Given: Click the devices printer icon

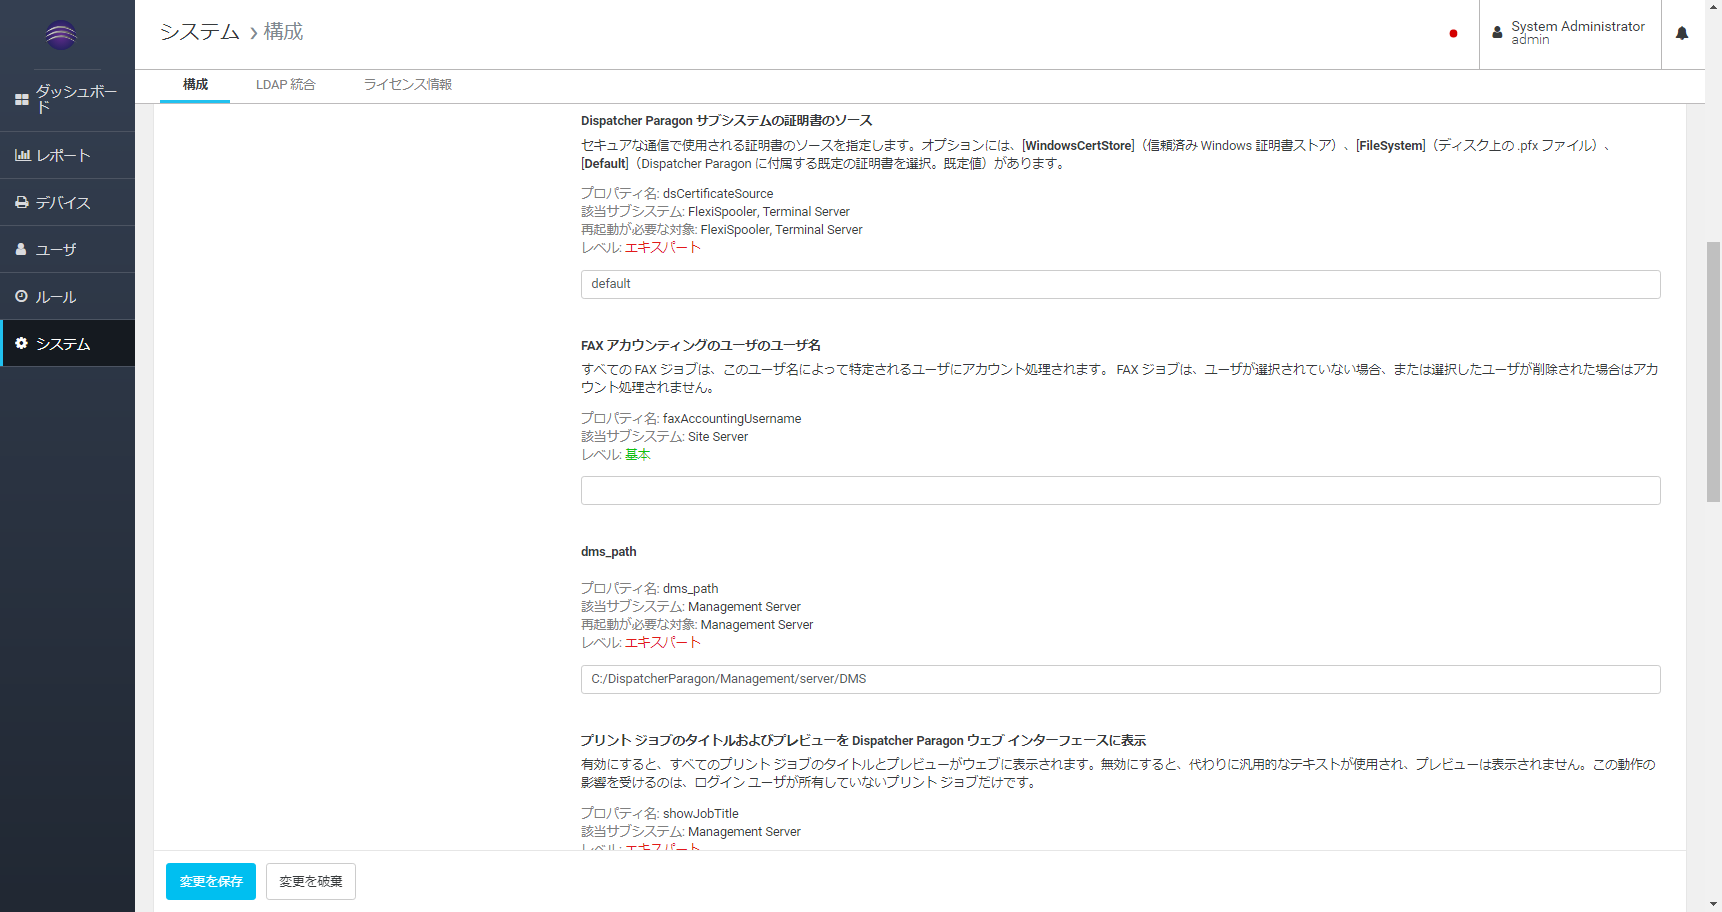Looking at the screenshot, I should (22, 202).
